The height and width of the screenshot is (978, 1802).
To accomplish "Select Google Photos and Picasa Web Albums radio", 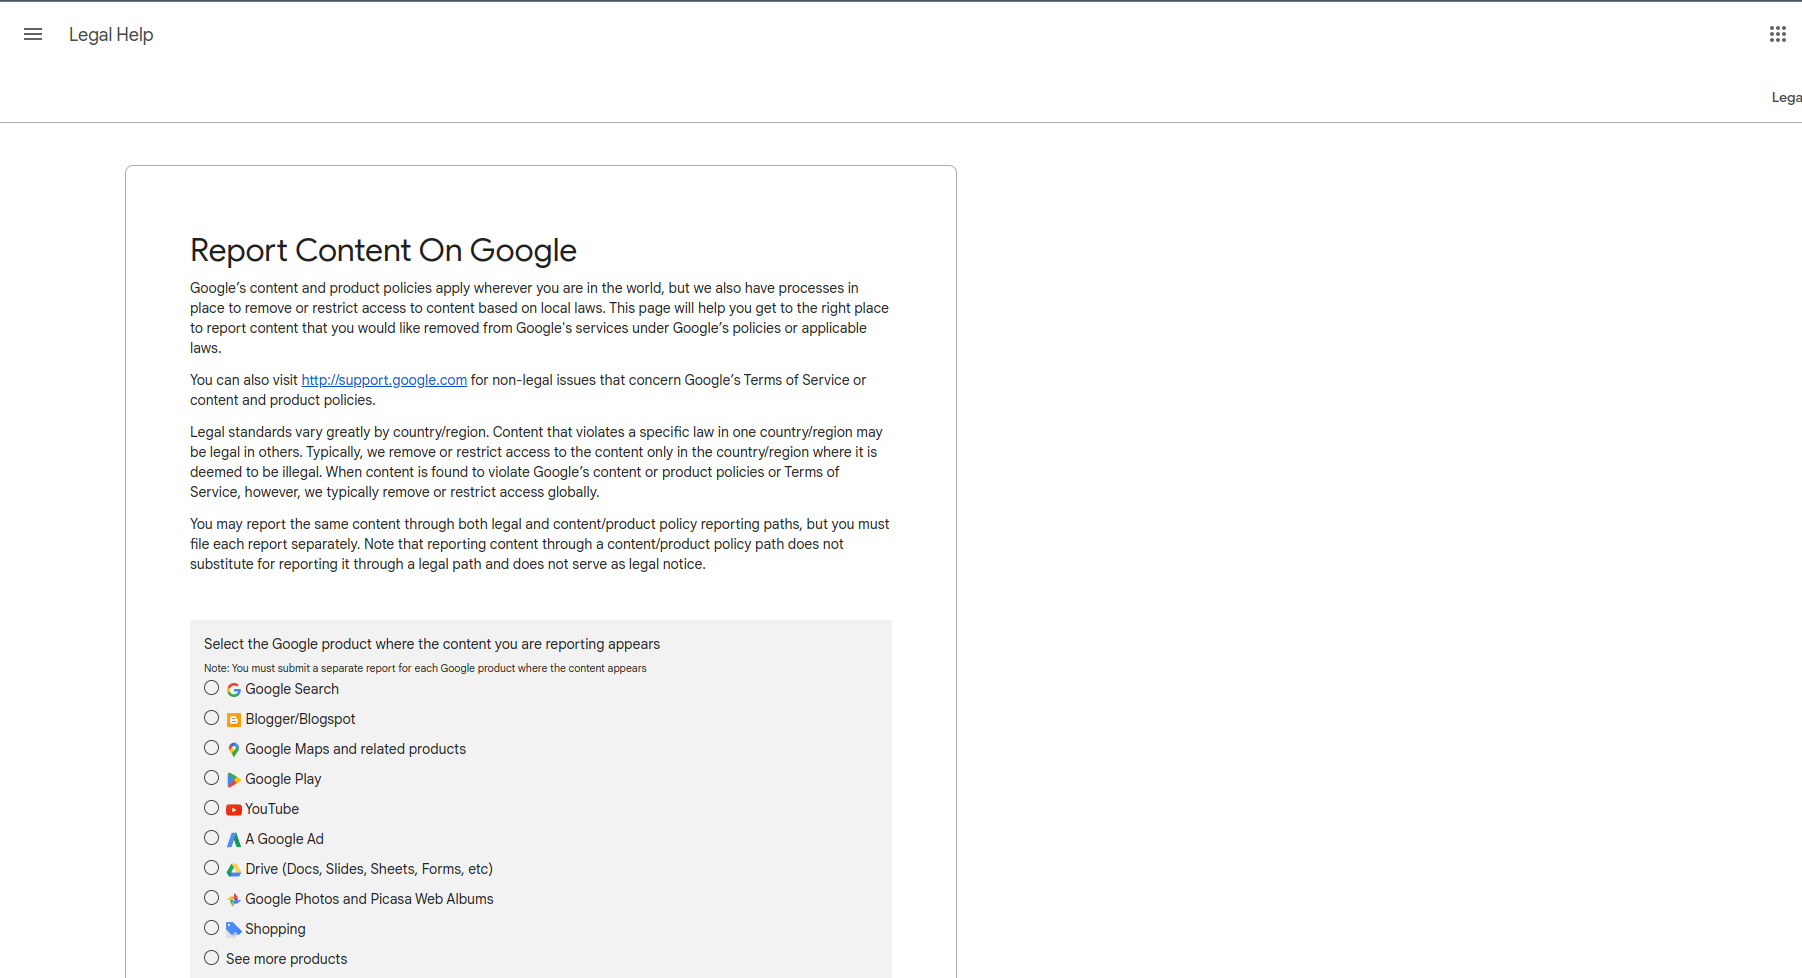I will (211, 898).
